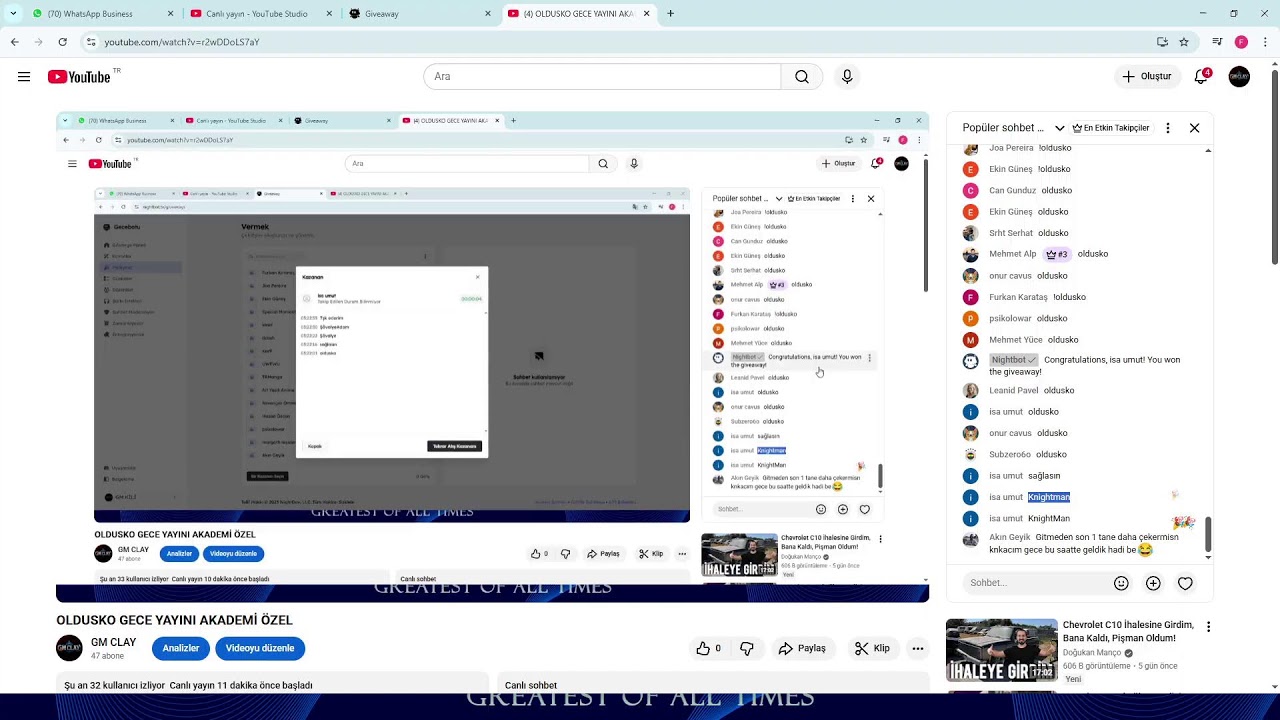Click the live chat scrollbar thumb
The height and width of the screenshot is (720, 1280).
point(1208,535)
